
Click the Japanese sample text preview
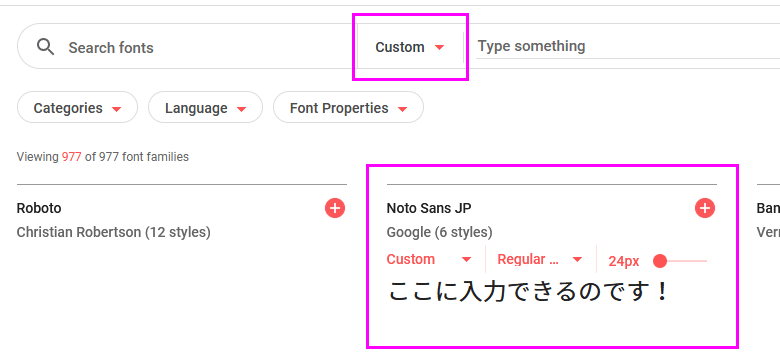pyautogui.click(x=528, y=292)
